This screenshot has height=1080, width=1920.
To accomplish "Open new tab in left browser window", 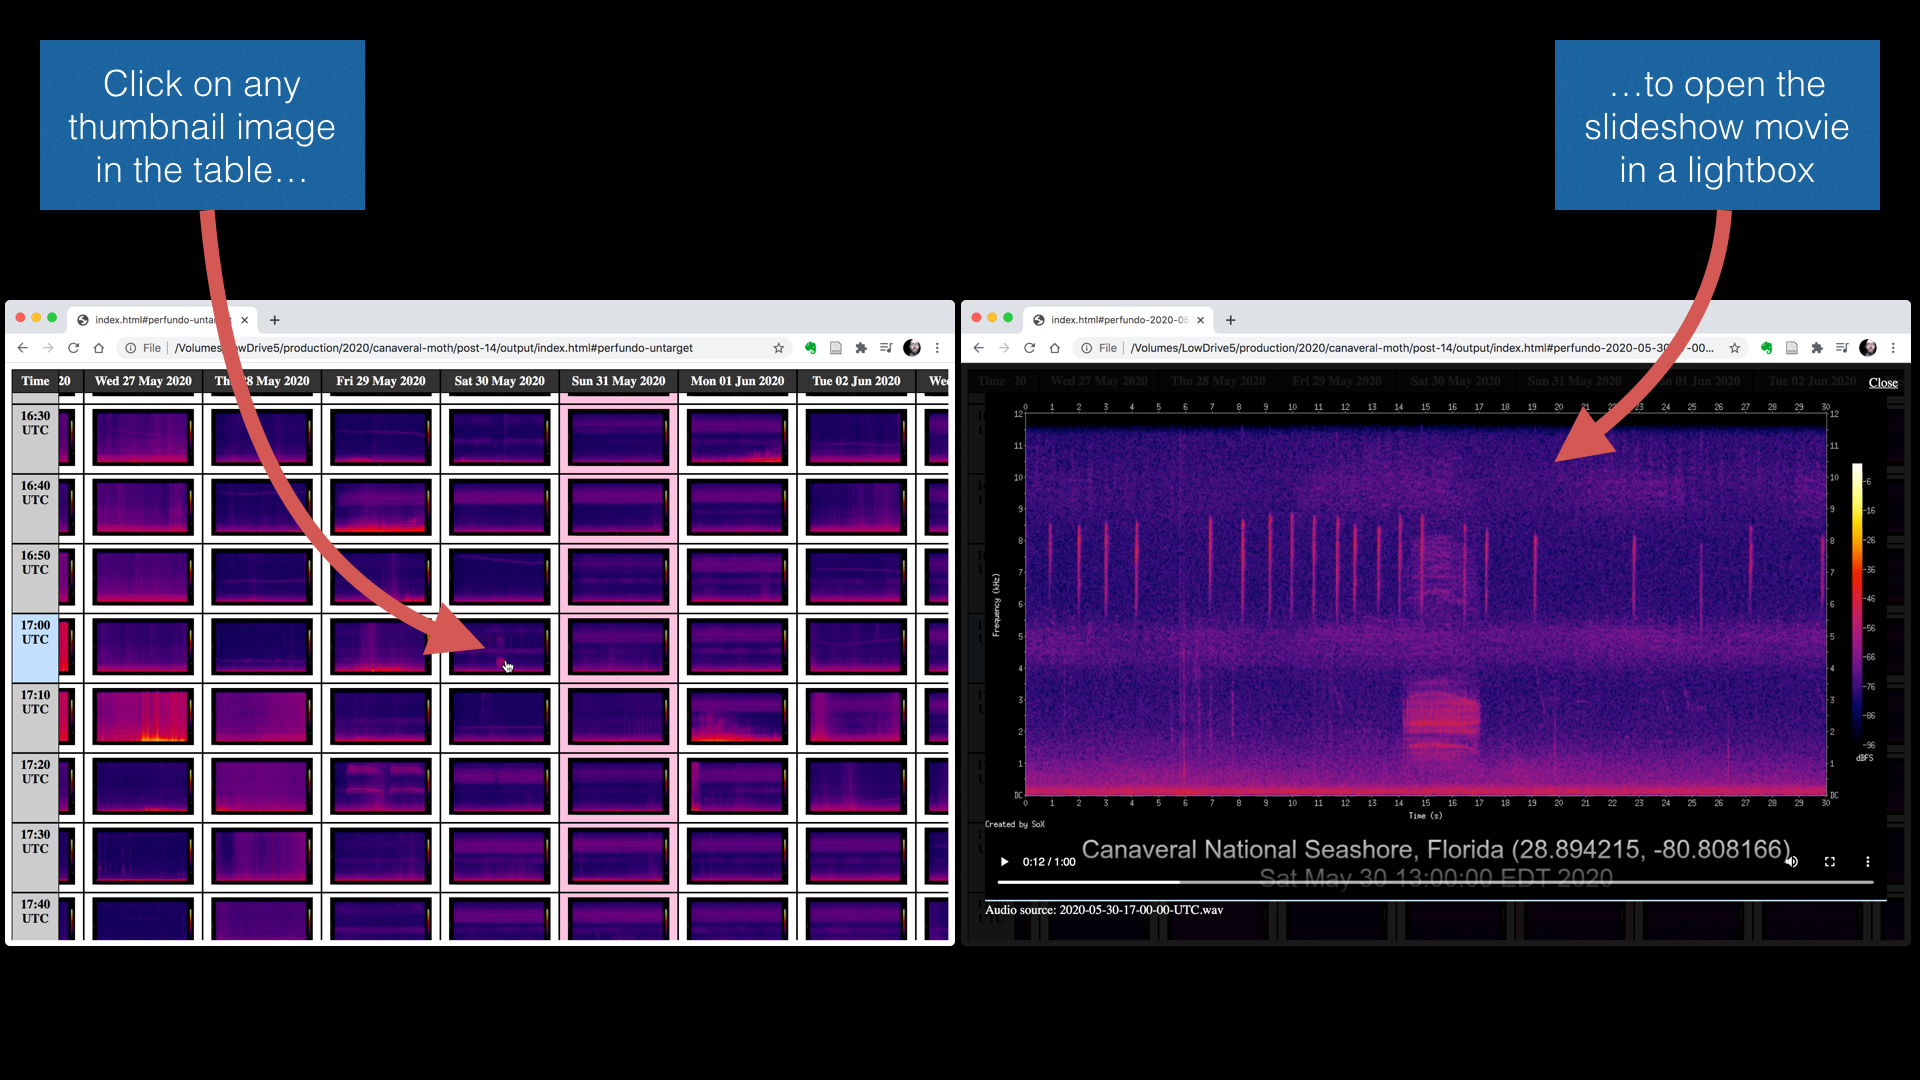I will [275, 320].
